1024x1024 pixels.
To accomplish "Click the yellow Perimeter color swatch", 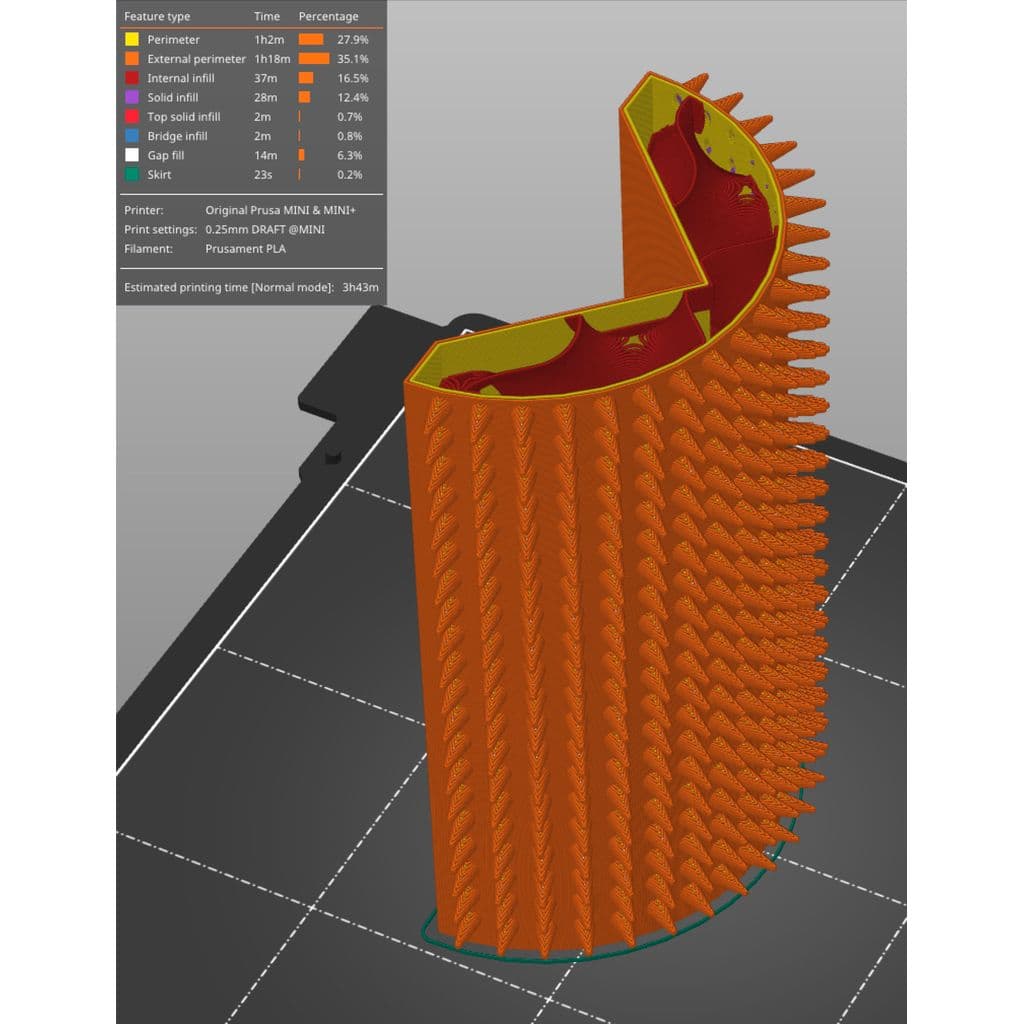I will pos(132,39).
